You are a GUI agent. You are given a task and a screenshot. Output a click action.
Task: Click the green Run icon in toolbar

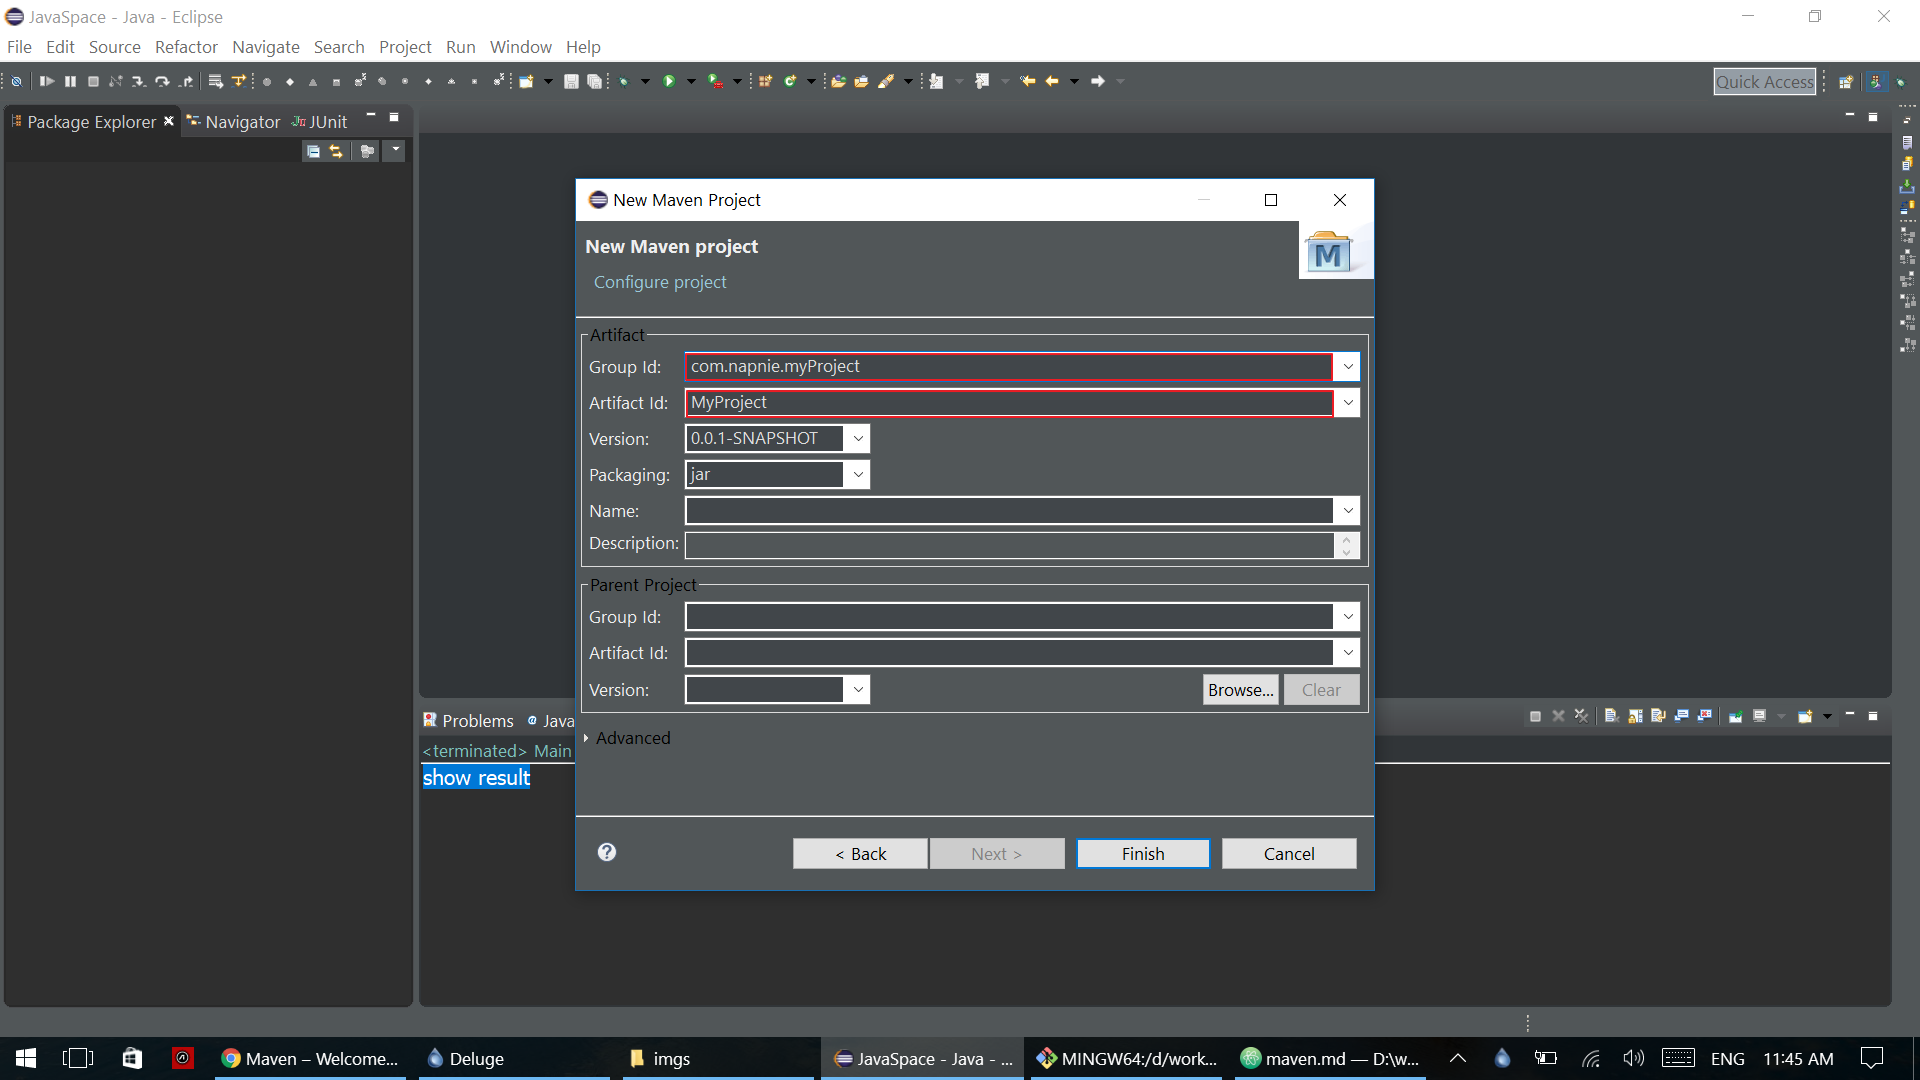(669, 81)
